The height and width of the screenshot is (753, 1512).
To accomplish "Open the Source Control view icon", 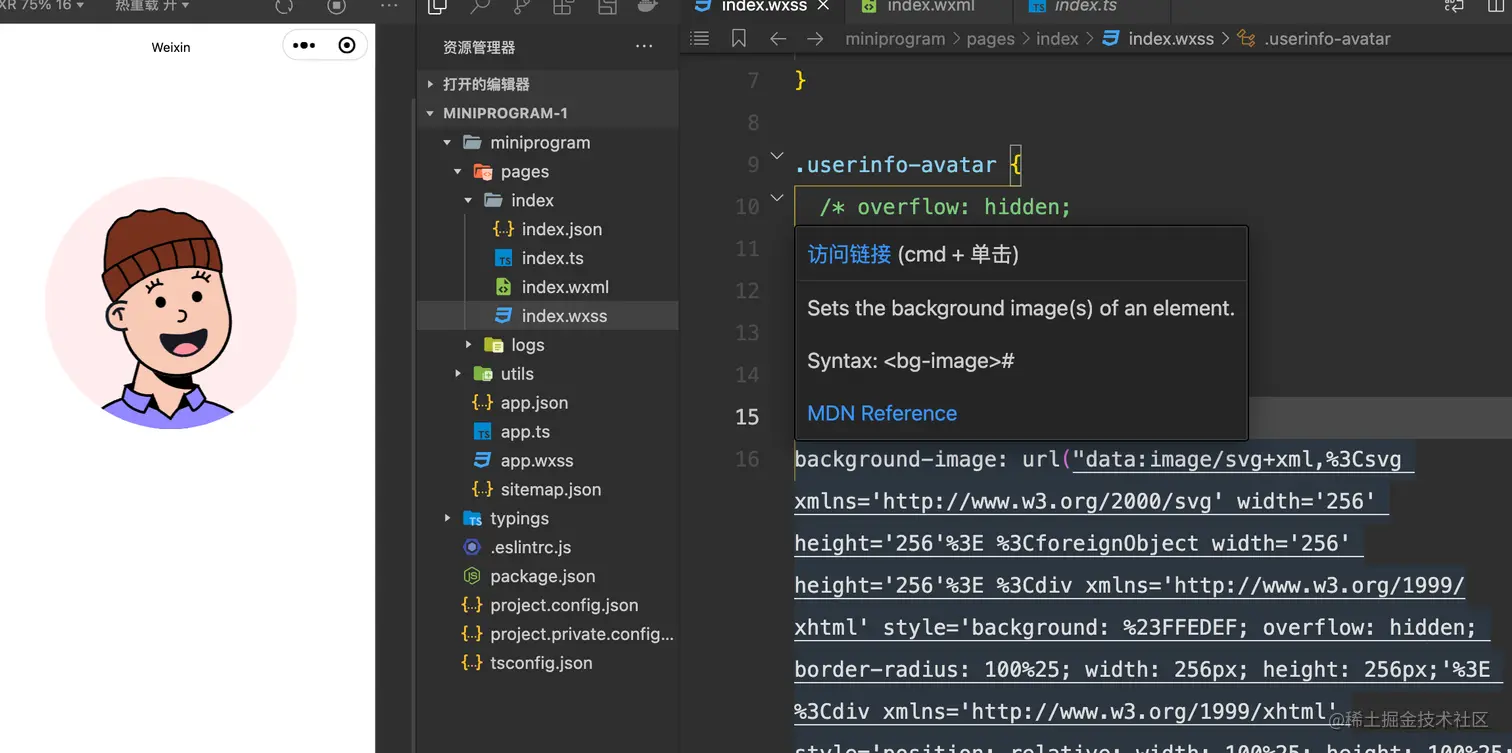I will tap(522, 7).
